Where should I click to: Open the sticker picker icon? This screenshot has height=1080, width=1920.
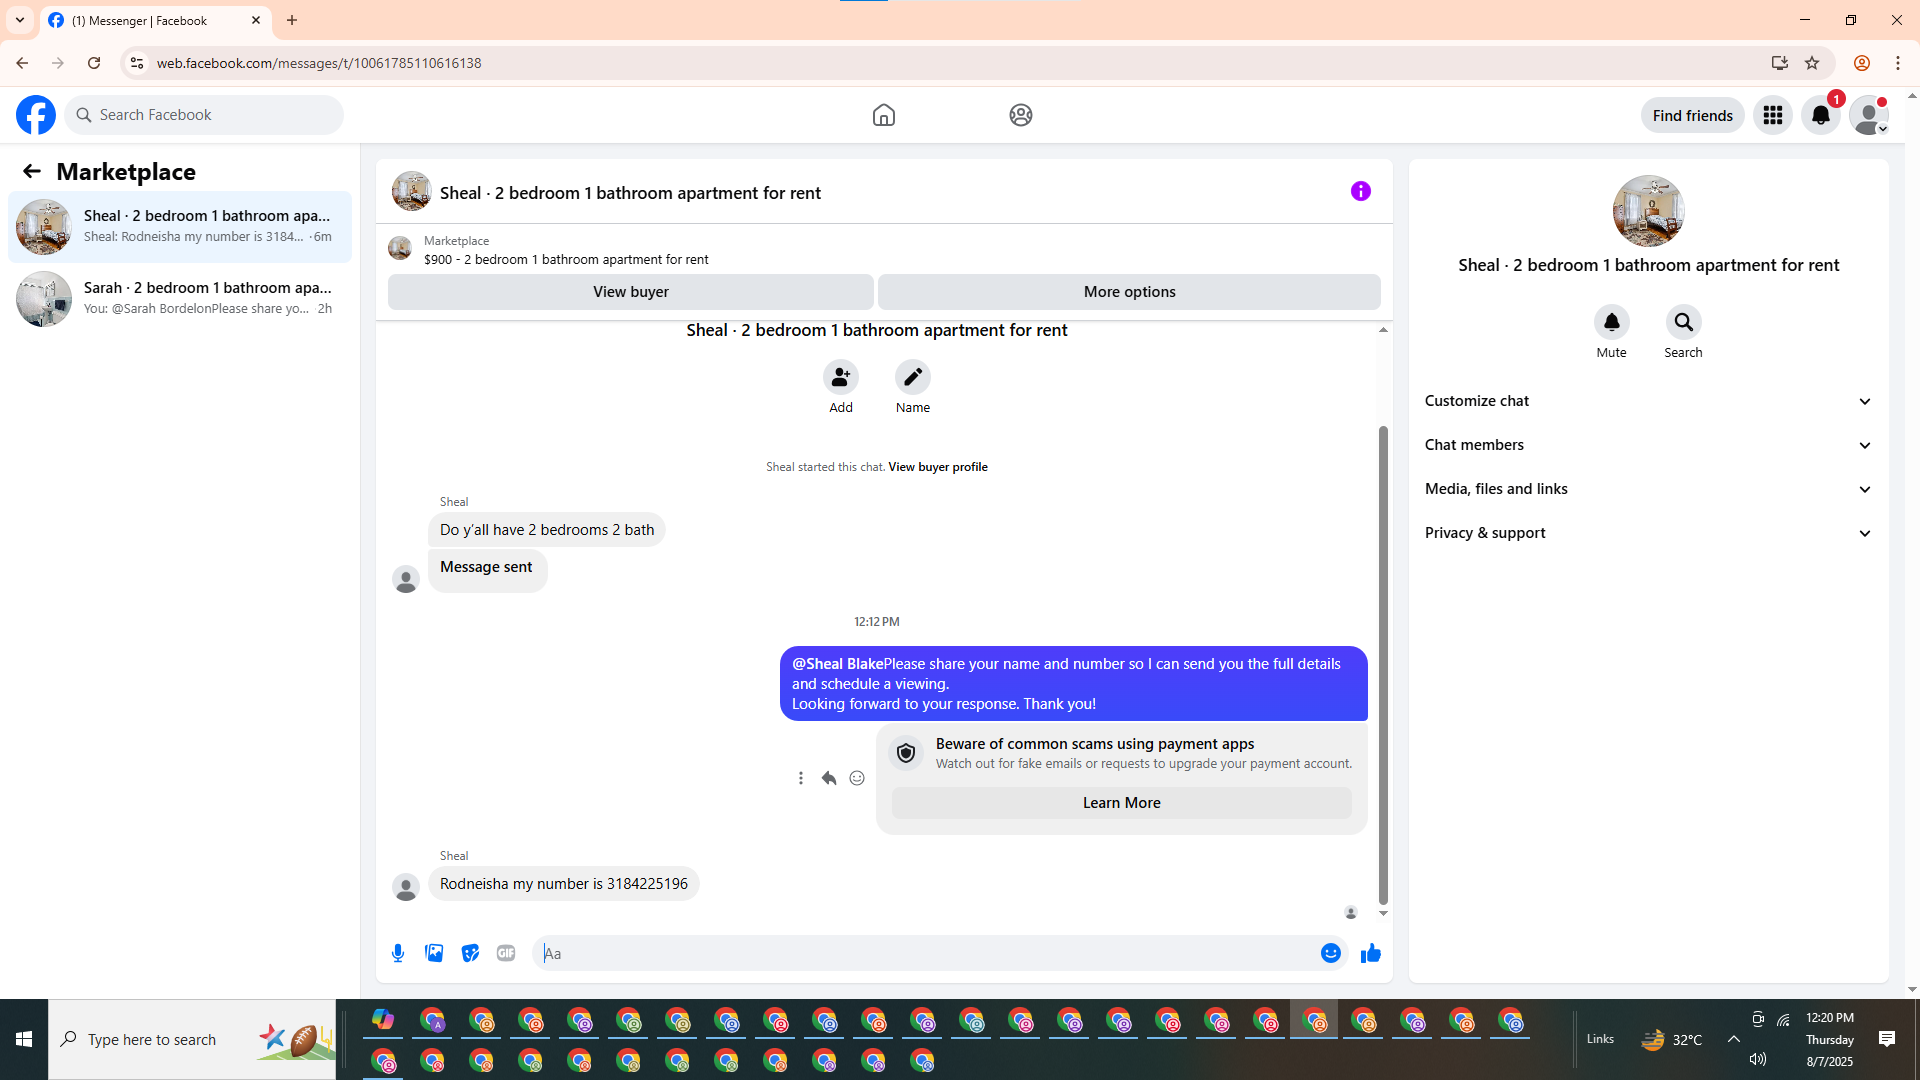(x=470, y=953)
